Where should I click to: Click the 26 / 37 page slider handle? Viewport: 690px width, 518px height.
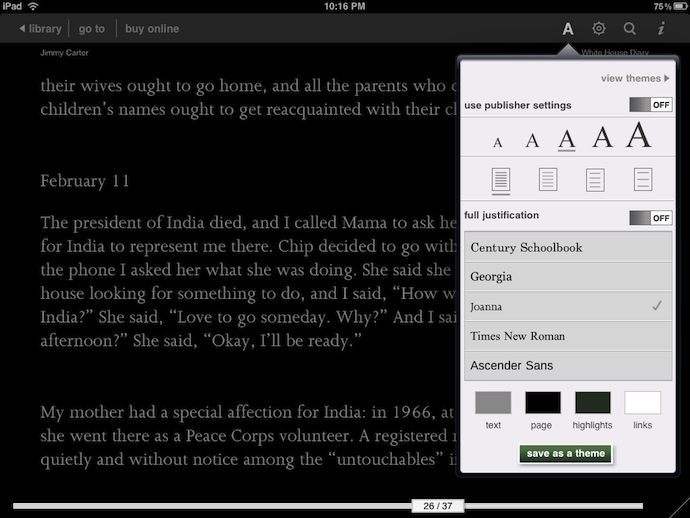click(438, 506)
